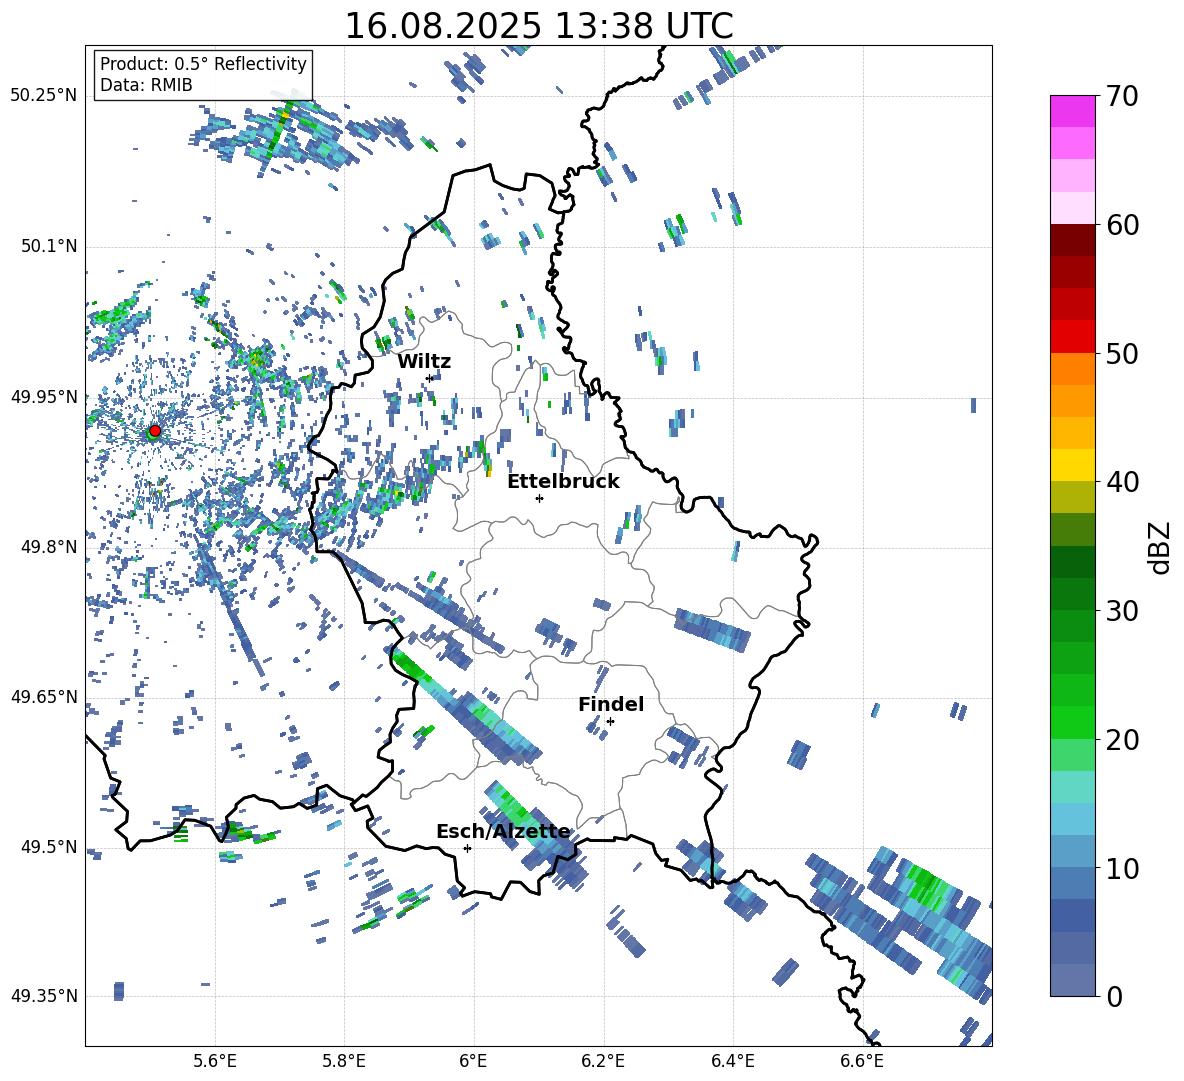The width and height of the screenshot is (1184, 1081).
Task: Click the 49.35°N latitude label
Action: [44, 996]
